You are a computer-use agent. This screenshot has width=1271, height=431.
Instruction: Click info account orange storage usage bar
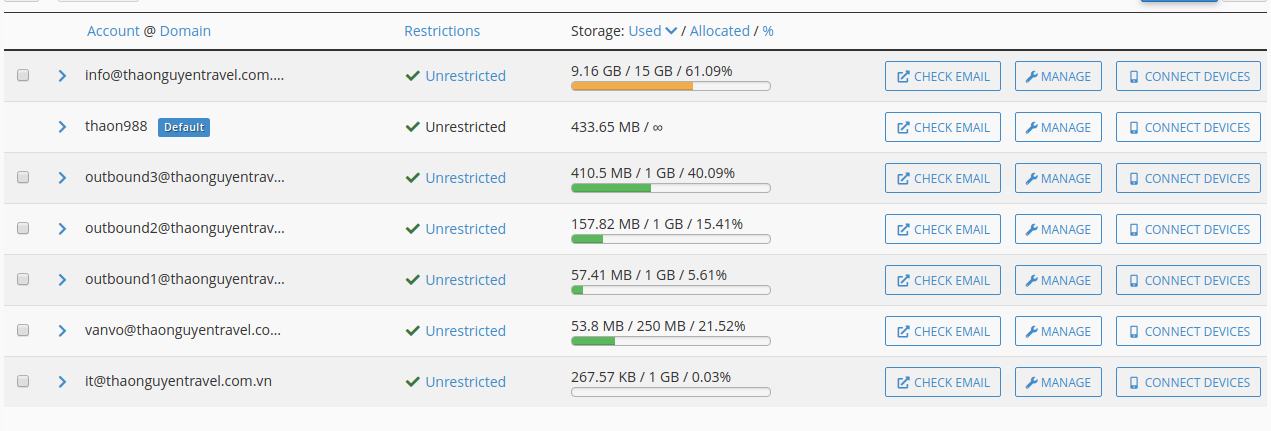point(670,87)
